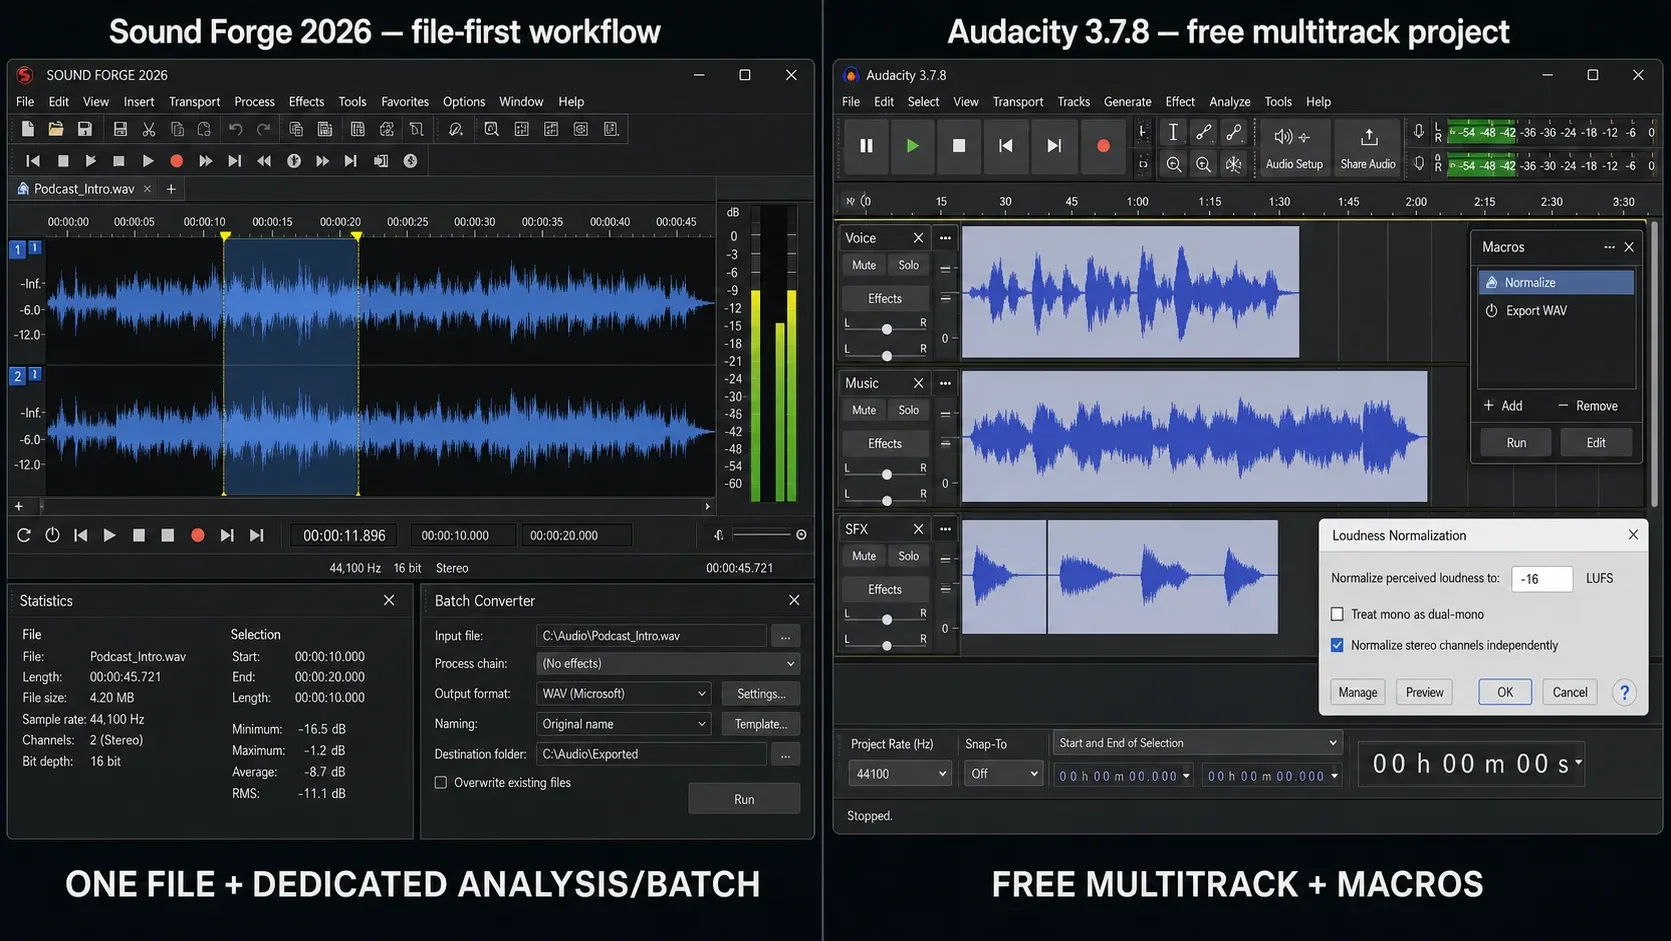
Task: Open the Macros panel options menu (three dots)
Action: coord(1609,247)
